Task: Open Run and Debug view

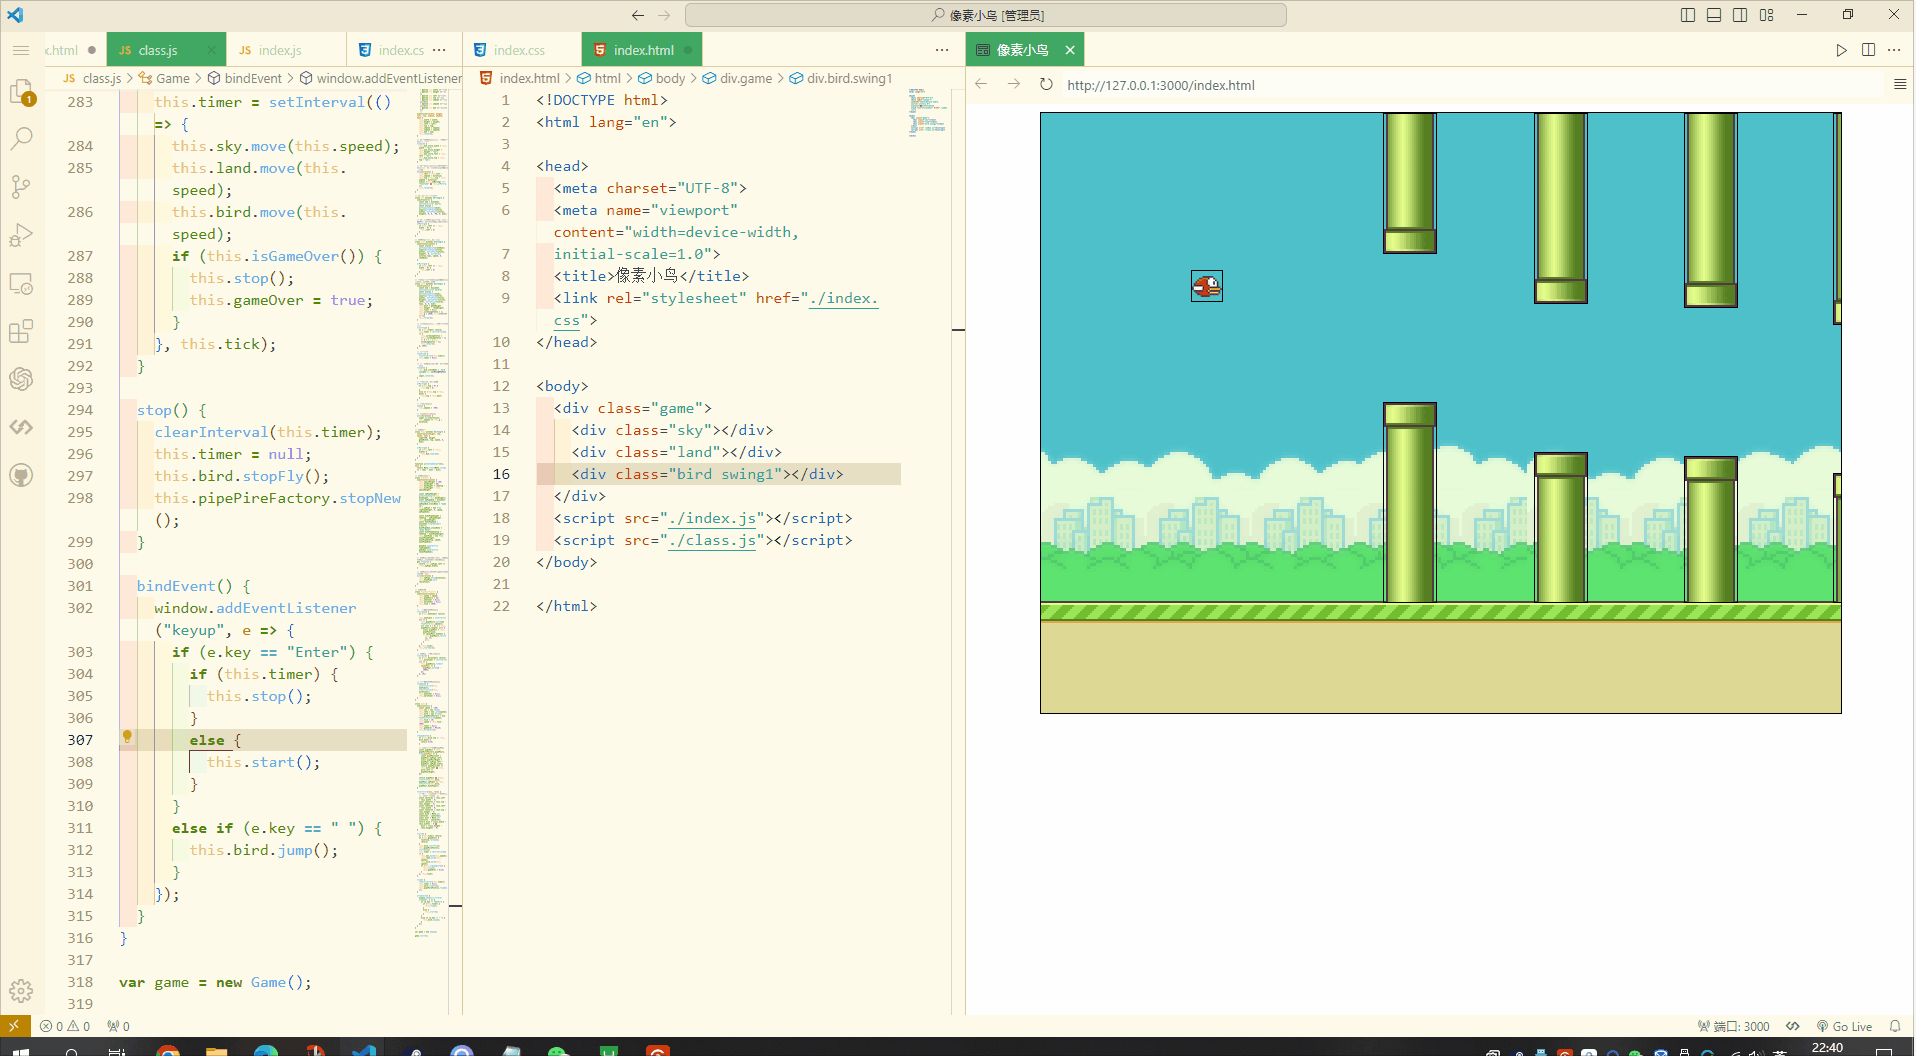Action: (x=21, y=235)
